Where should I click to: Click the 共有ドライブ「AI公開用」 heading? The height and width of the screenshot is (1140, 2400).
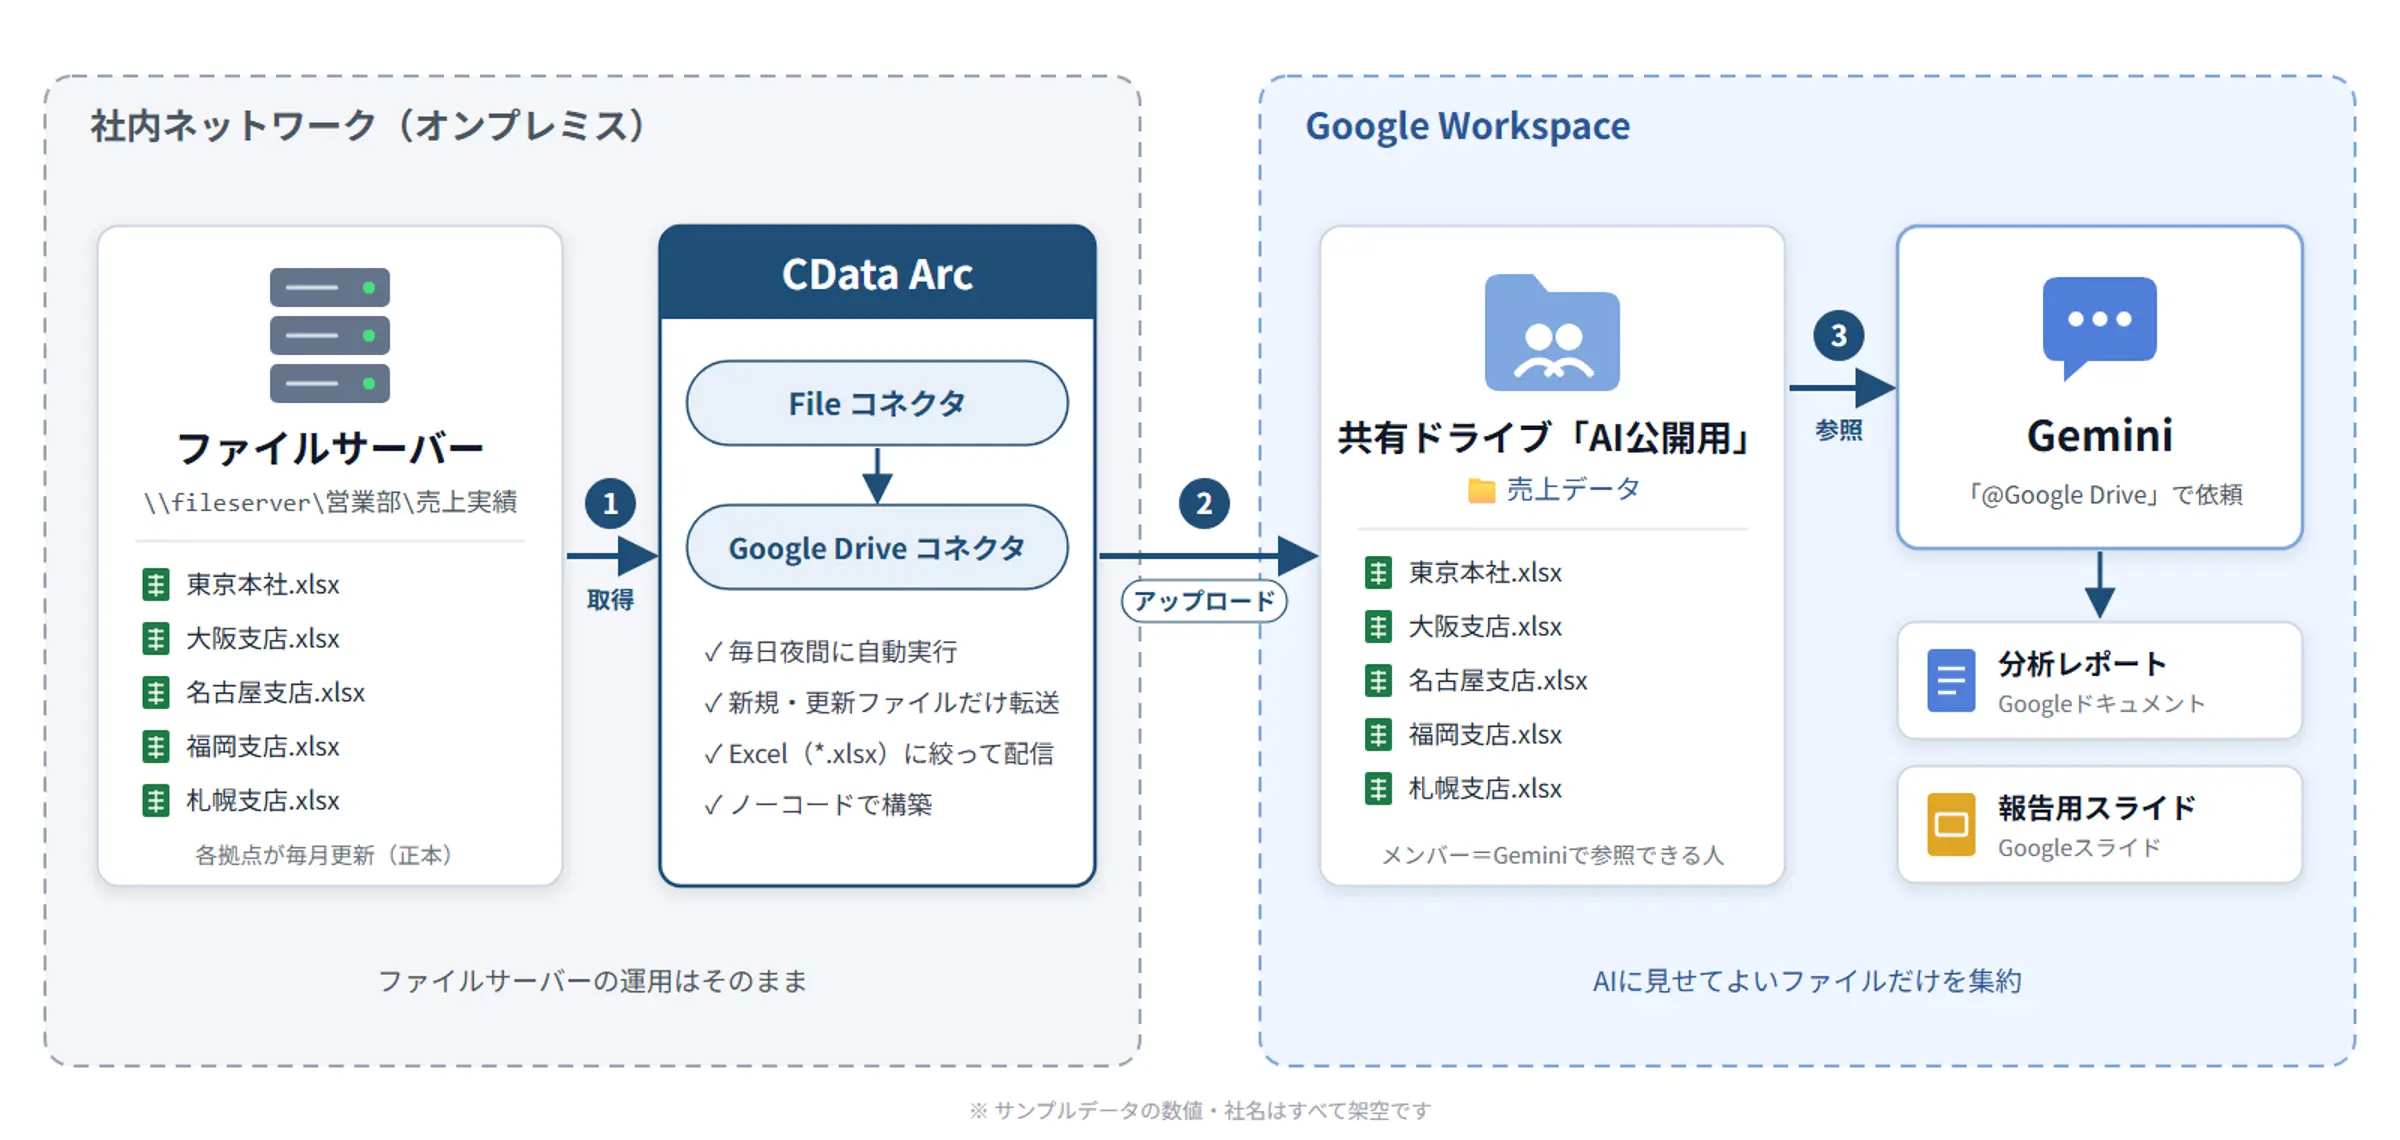tap(1546, 438)
